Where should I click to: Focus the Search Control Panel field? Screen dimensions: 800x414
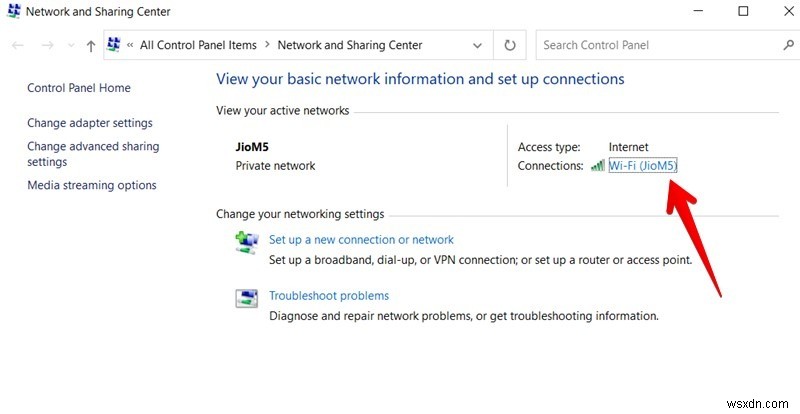pos(655,45)
